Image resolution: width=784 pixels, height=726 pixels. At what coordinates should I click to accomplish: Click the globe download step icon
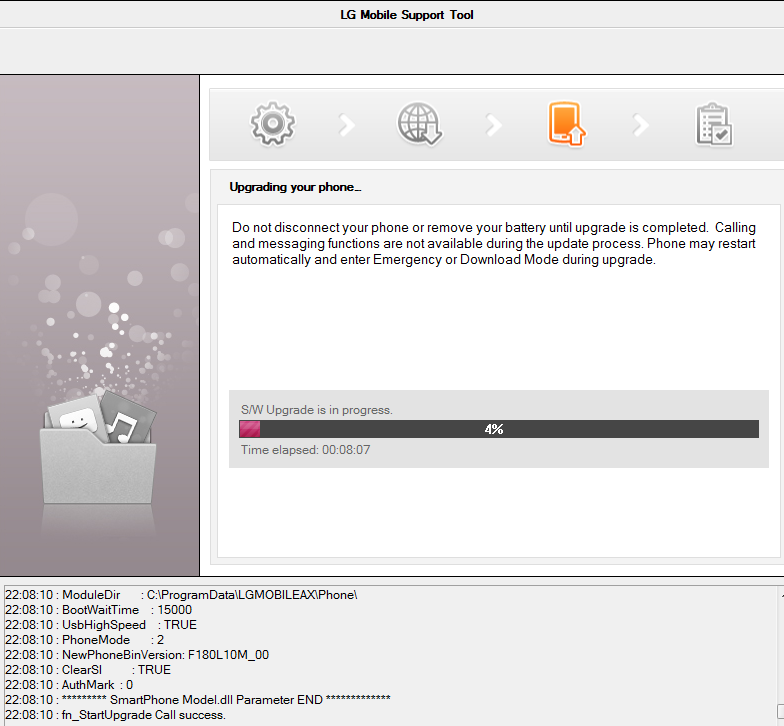pos(420,124)
